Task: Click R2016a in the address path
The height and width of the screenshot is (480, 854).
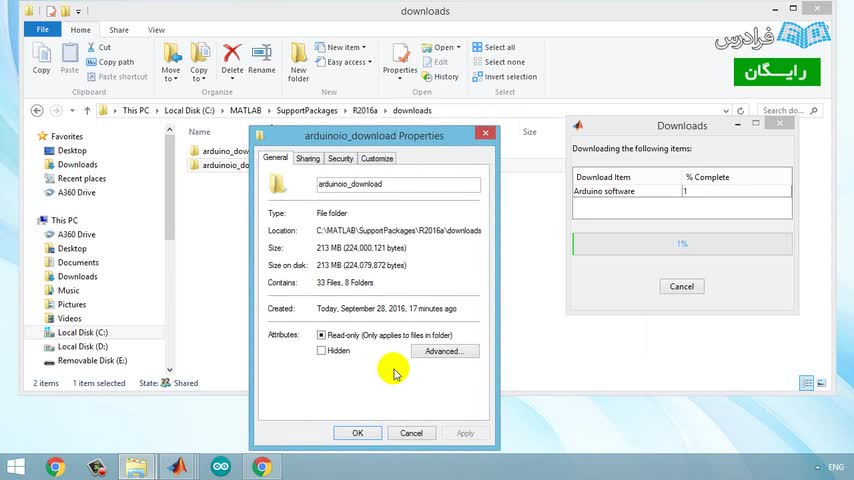Action: (365, 111)
